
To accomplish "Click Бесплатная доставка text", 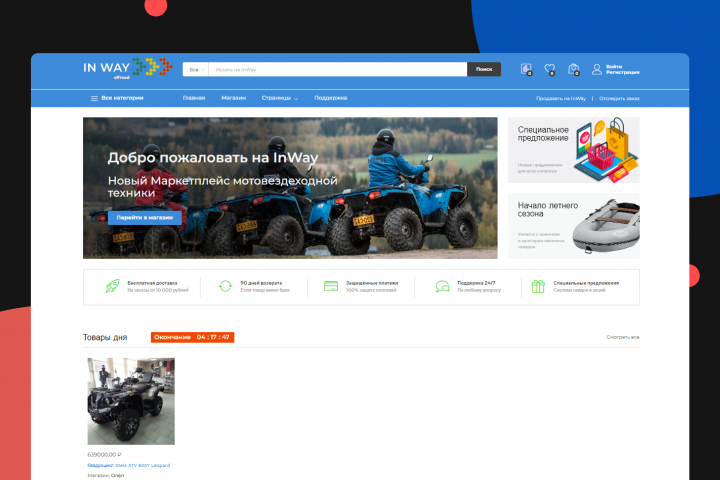I will click(x=152, y=283).
